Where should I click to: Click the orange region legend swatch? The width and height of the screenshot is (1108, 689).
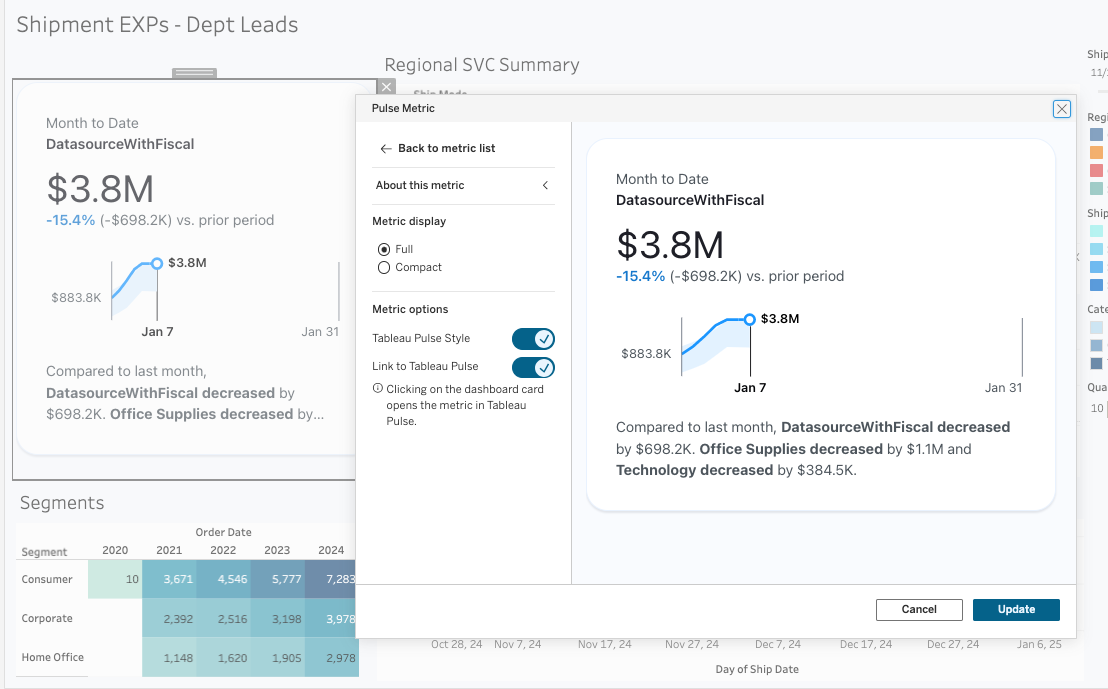(x=1096, y=152)
